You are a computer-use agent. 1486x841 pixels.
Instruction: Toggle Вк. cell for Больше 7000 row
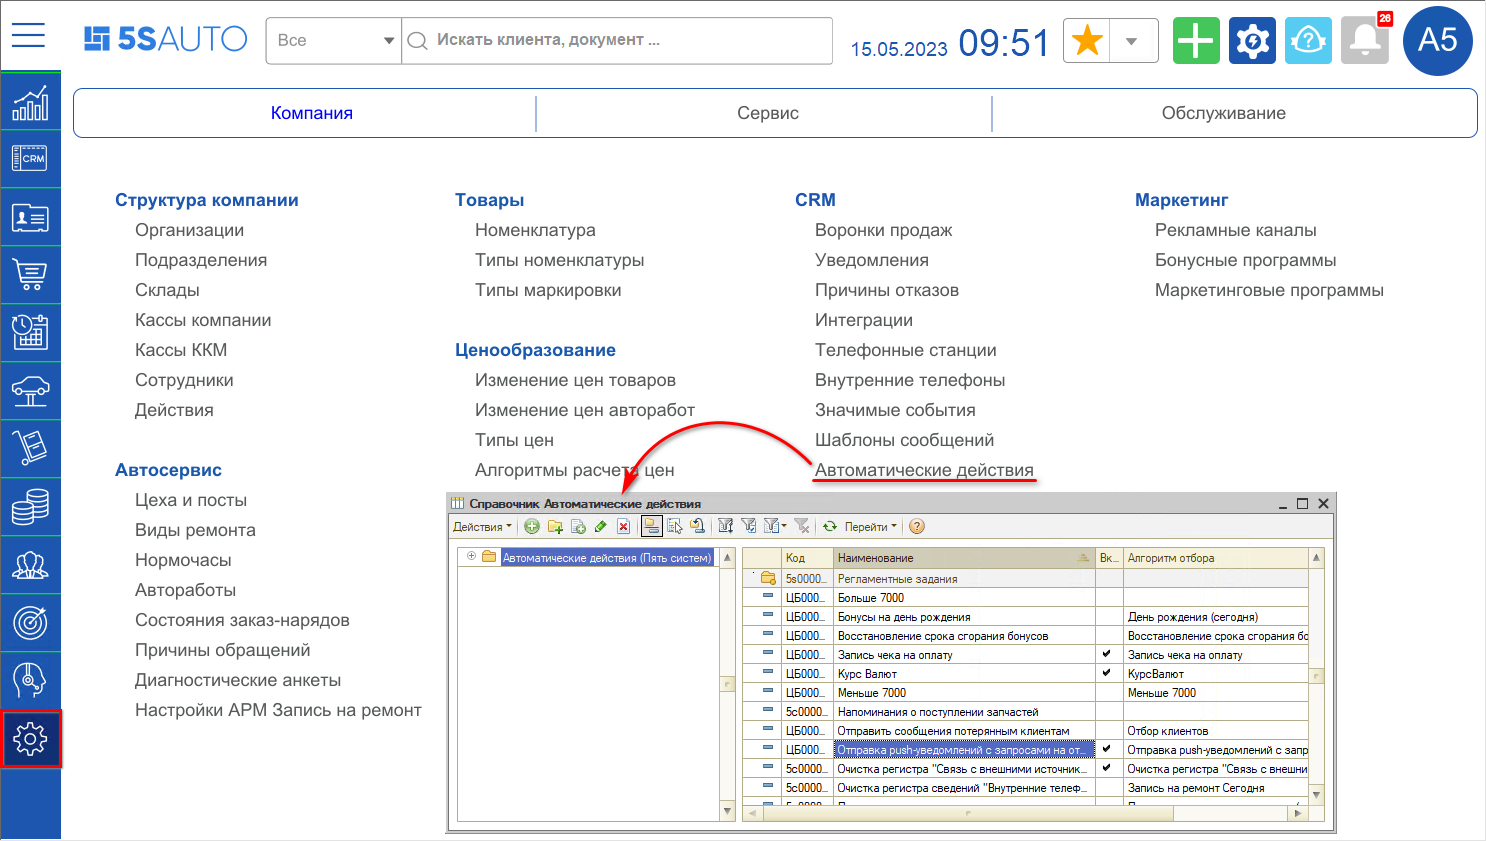(1110, 597)
